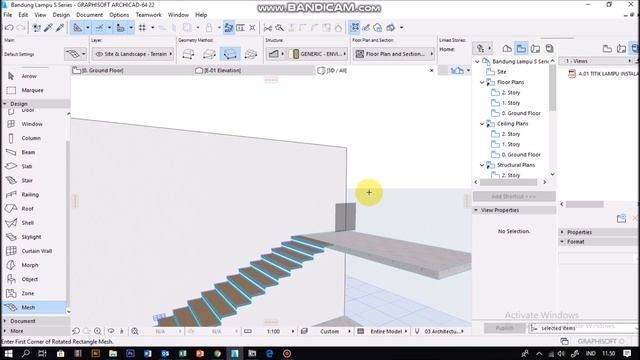Click the Orbit icon in bottom bar

[x=111, y=331]
